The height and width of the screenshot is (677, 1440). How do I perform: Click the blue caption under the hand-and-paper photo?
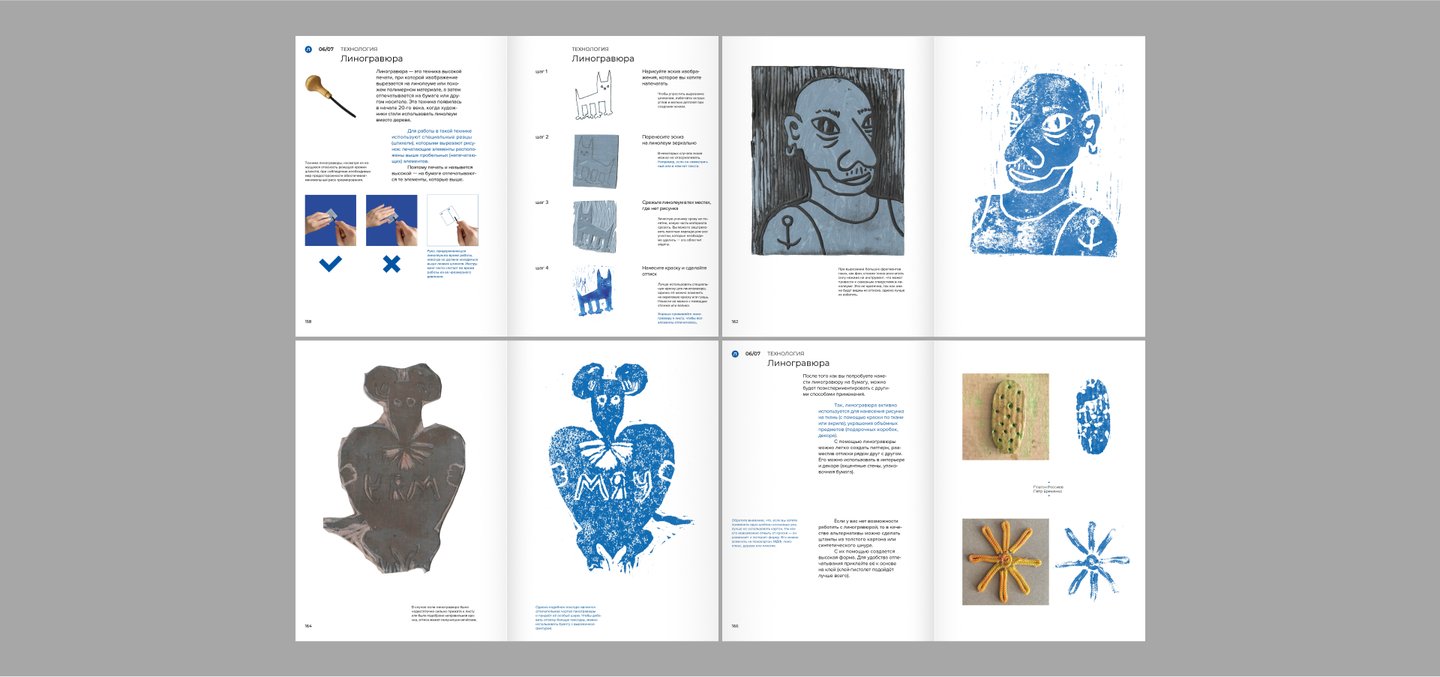(452, 262)
